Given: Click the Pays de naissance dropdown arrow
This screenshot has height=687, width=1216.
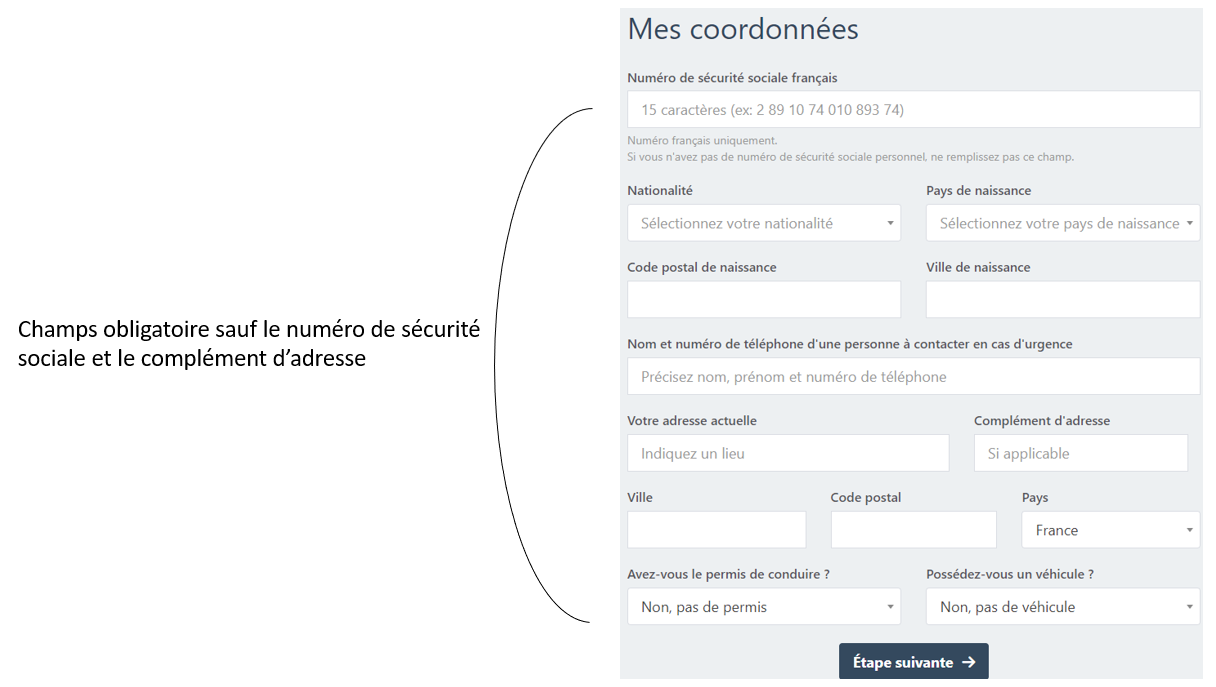Looking at the screenshot, I should (1189, 224).
